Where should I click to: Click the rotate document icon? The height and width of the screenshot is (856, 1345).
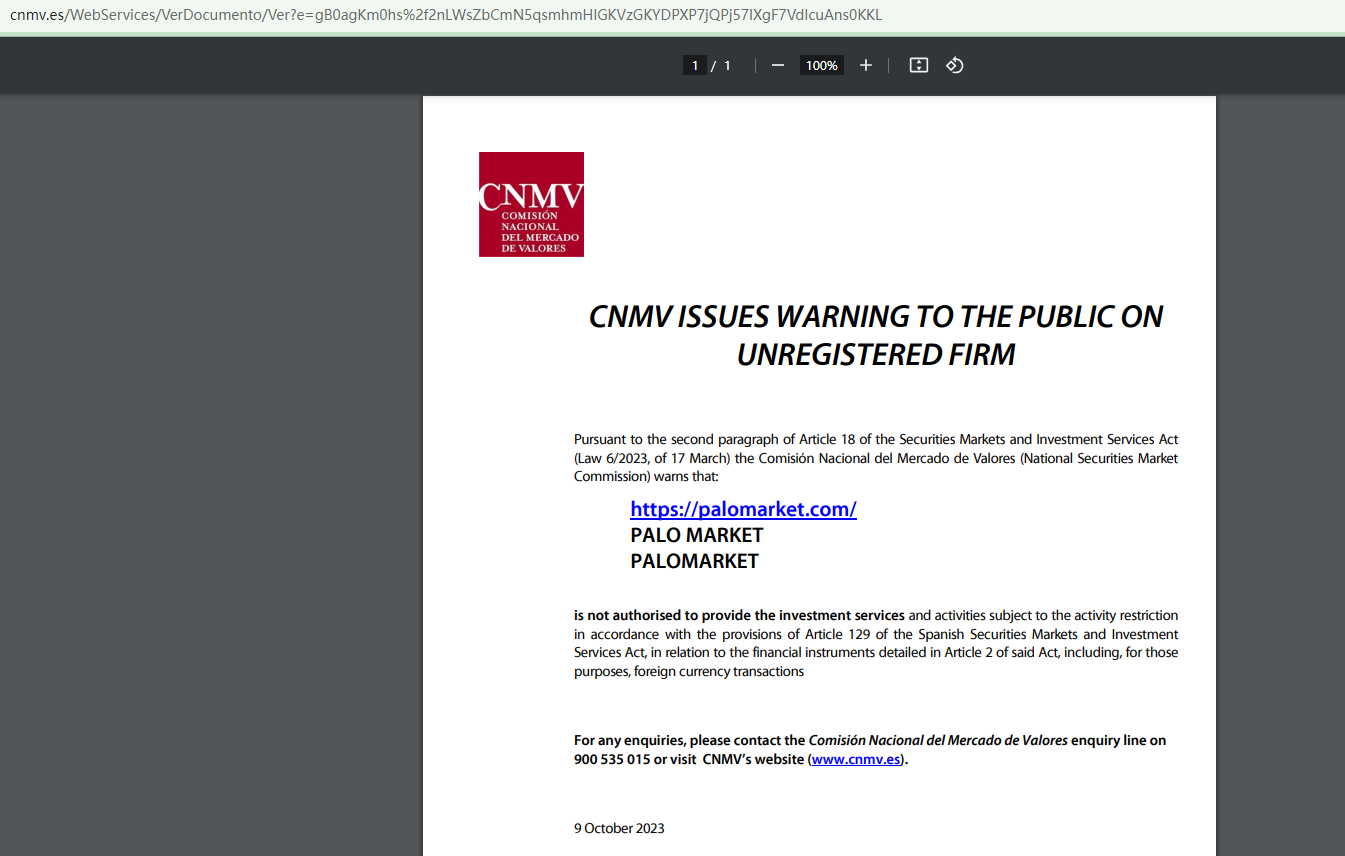click(x=955, y=65)
